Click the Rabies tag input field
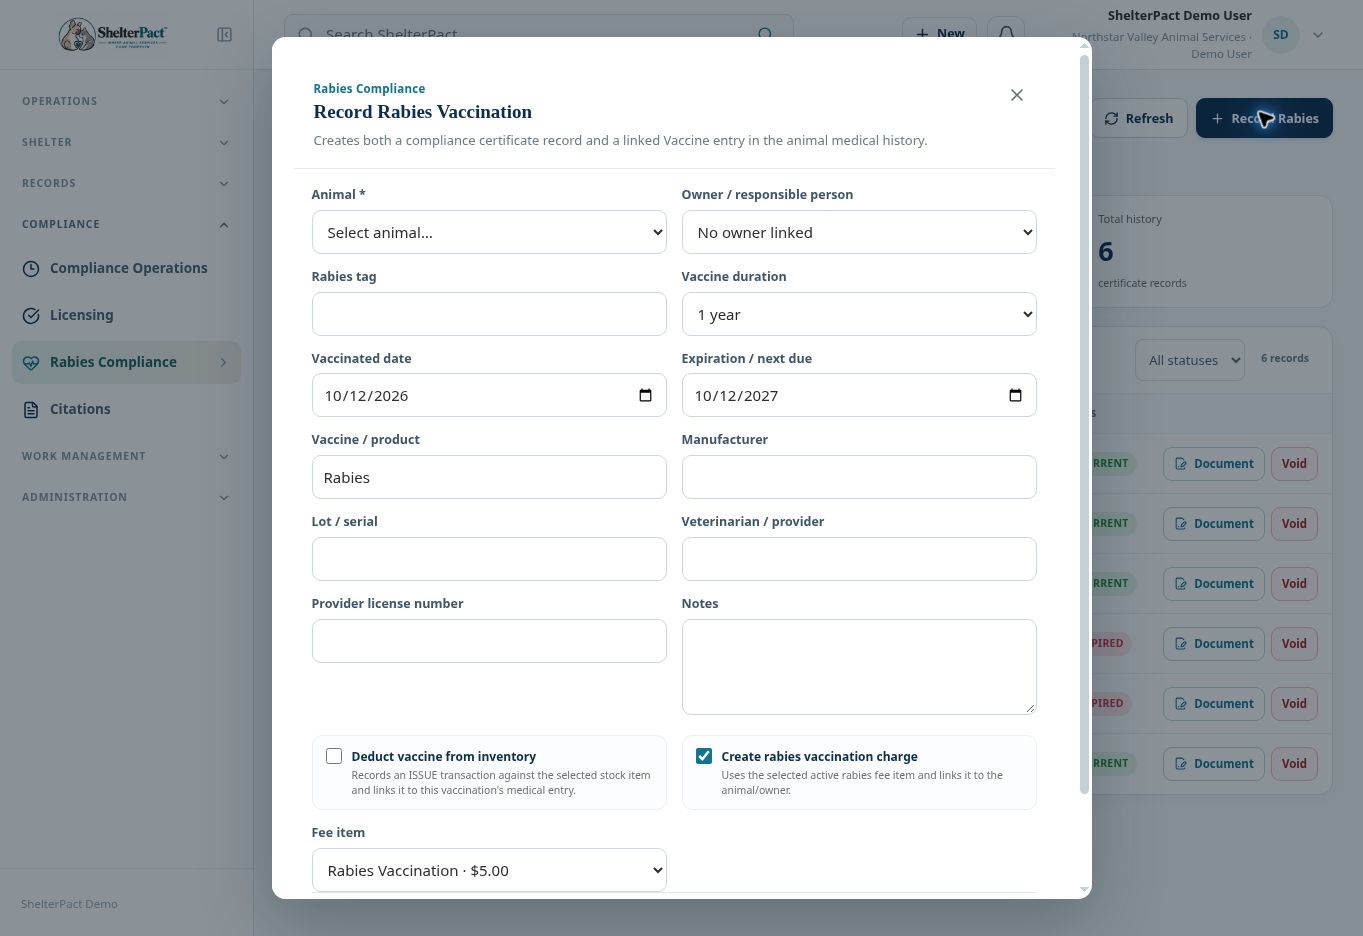The width and height of the screenshot is (1363, 936). [x=489, y=314]
